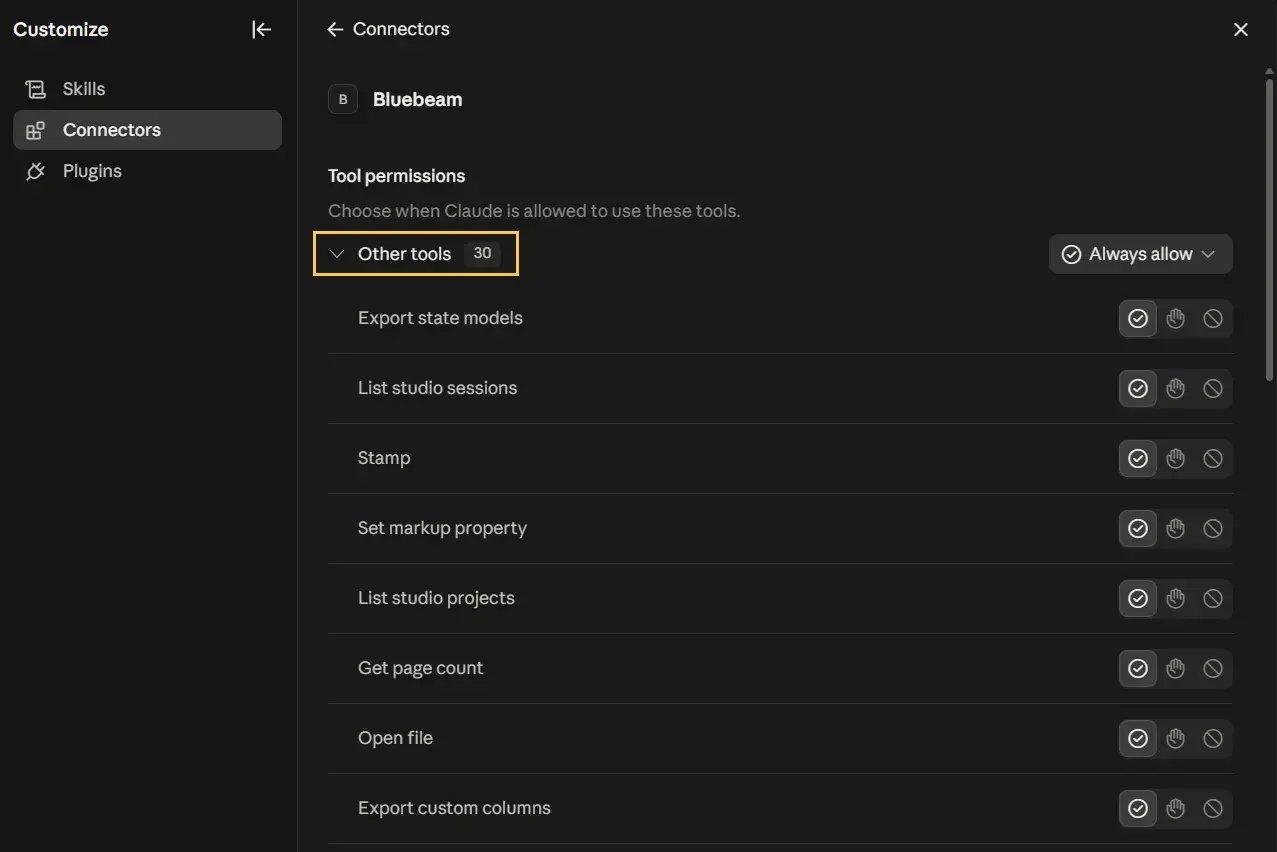This screenshot has width=1277, height=852.
Task: Click the Get page count label
Action: pos(420,668)
